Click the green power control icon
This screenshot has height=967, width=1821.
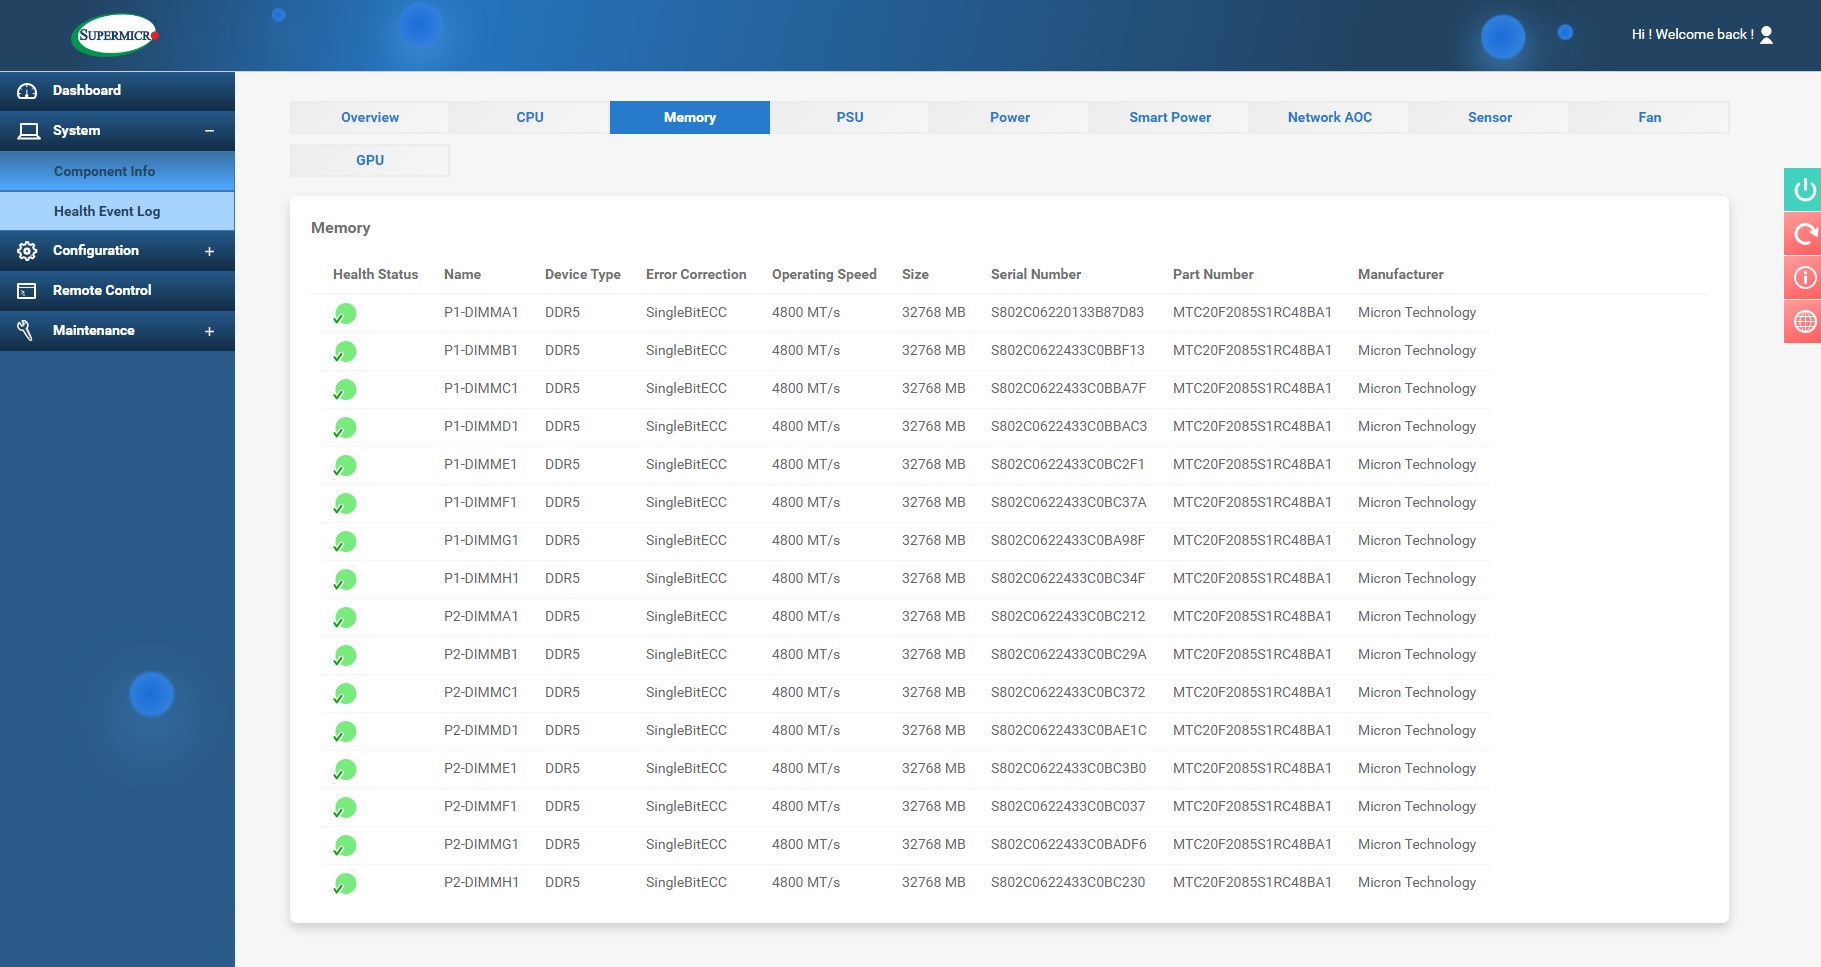pyautogui.click(x=1804, y=190)
